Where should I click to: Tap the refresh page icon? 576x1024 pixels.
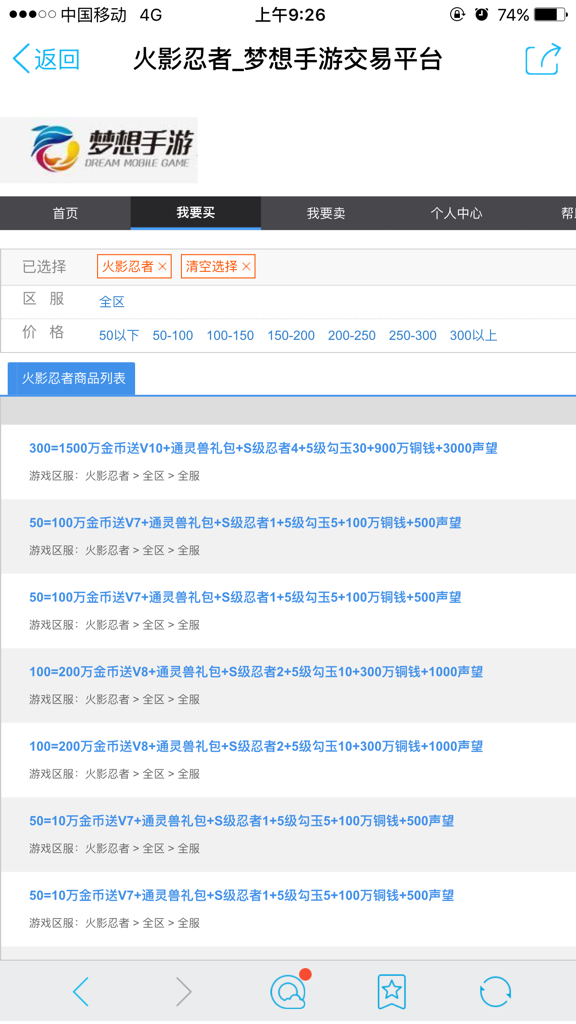pos(496,992)
